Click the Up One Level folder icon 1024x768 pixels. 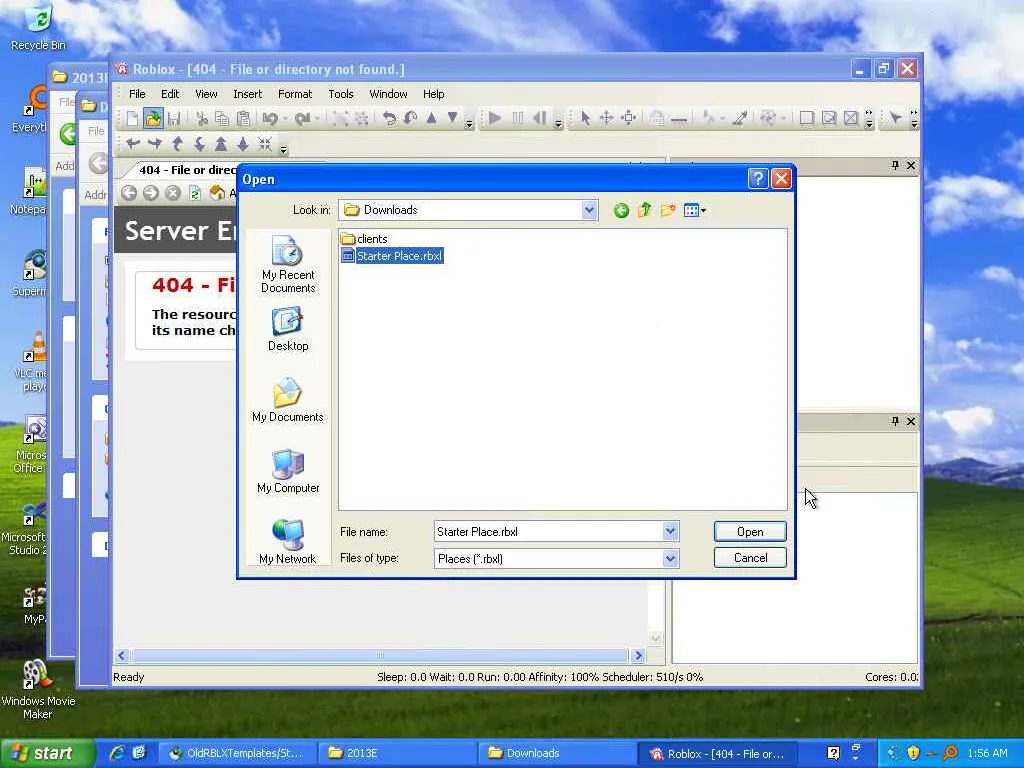pyautogui.click(x=645, y=210)
